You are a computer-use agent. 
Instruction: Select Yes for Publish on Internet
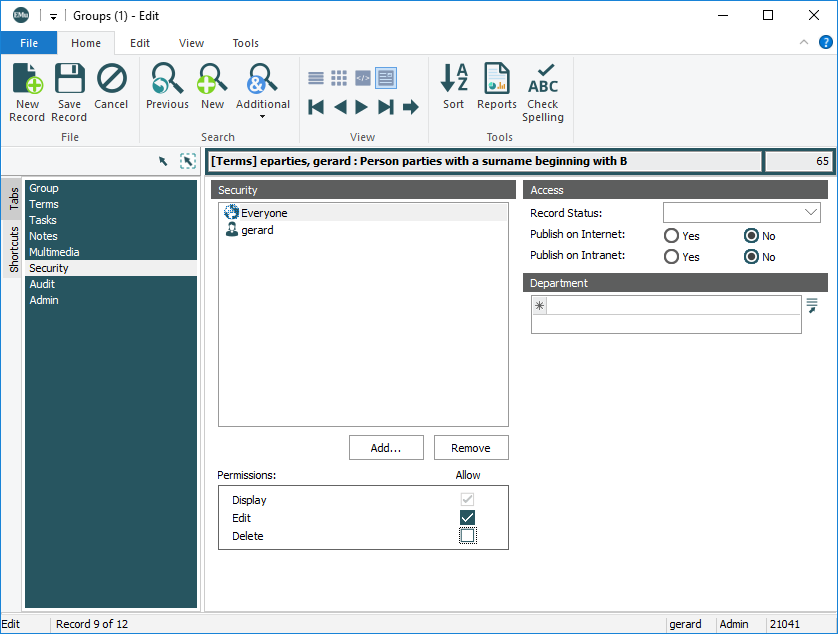pos(673,236)
